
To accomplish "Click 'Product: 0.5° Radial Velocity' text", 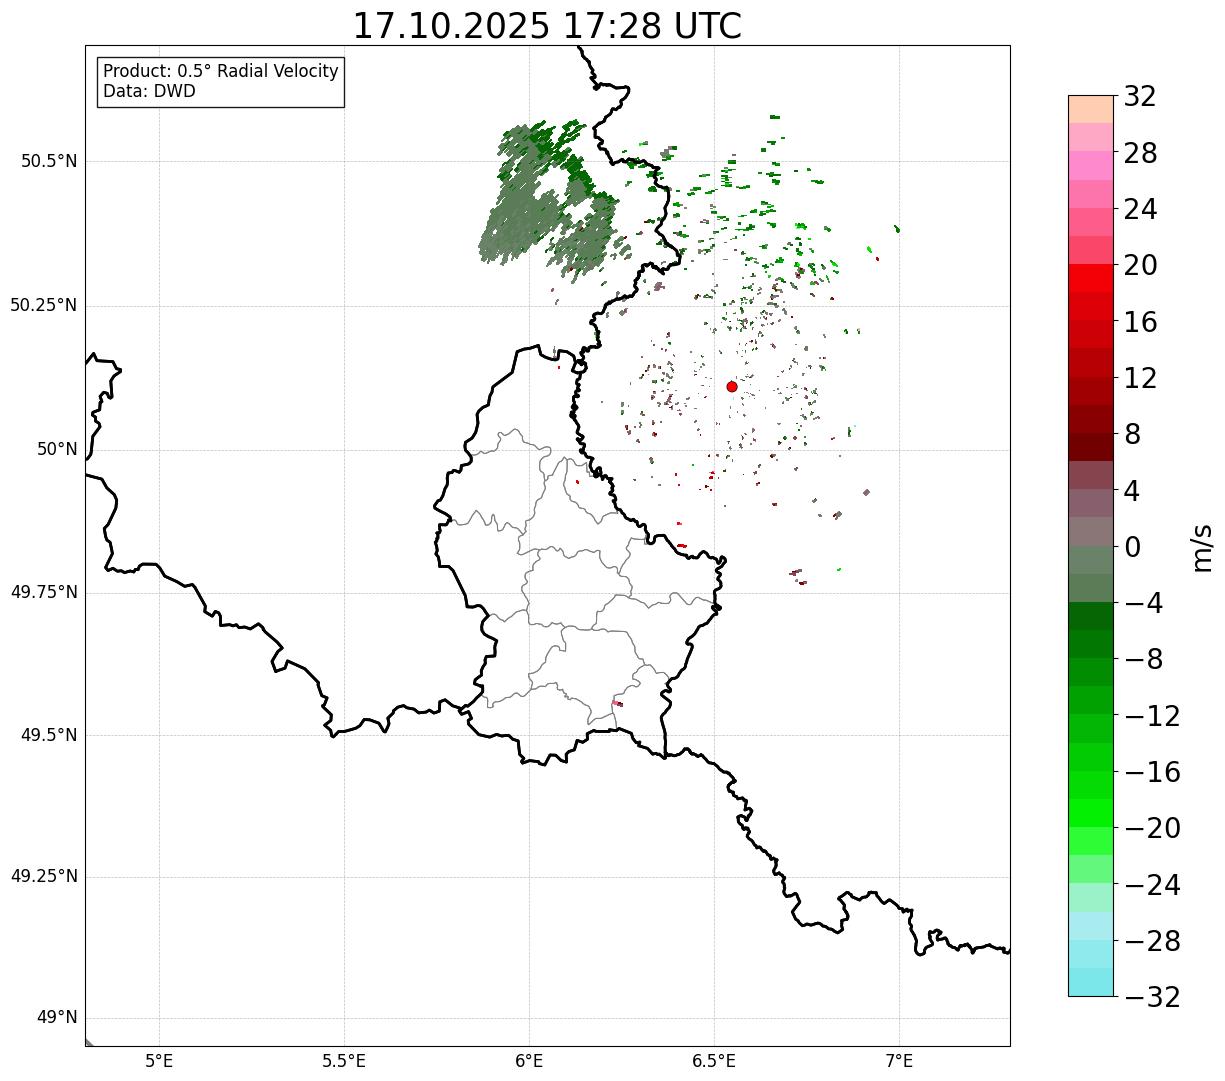I will pyautogui.click(x=221, y=72).
